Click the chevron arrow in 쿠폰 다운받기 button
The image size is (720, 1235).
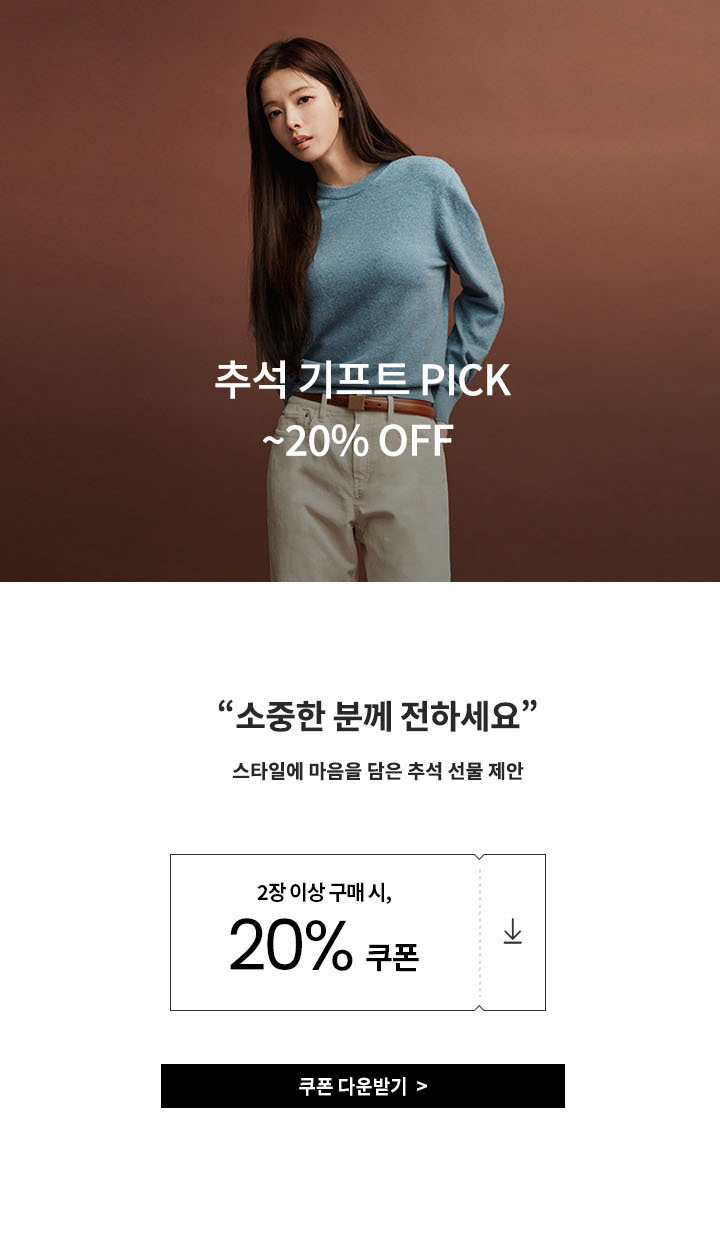(422, 1087)
